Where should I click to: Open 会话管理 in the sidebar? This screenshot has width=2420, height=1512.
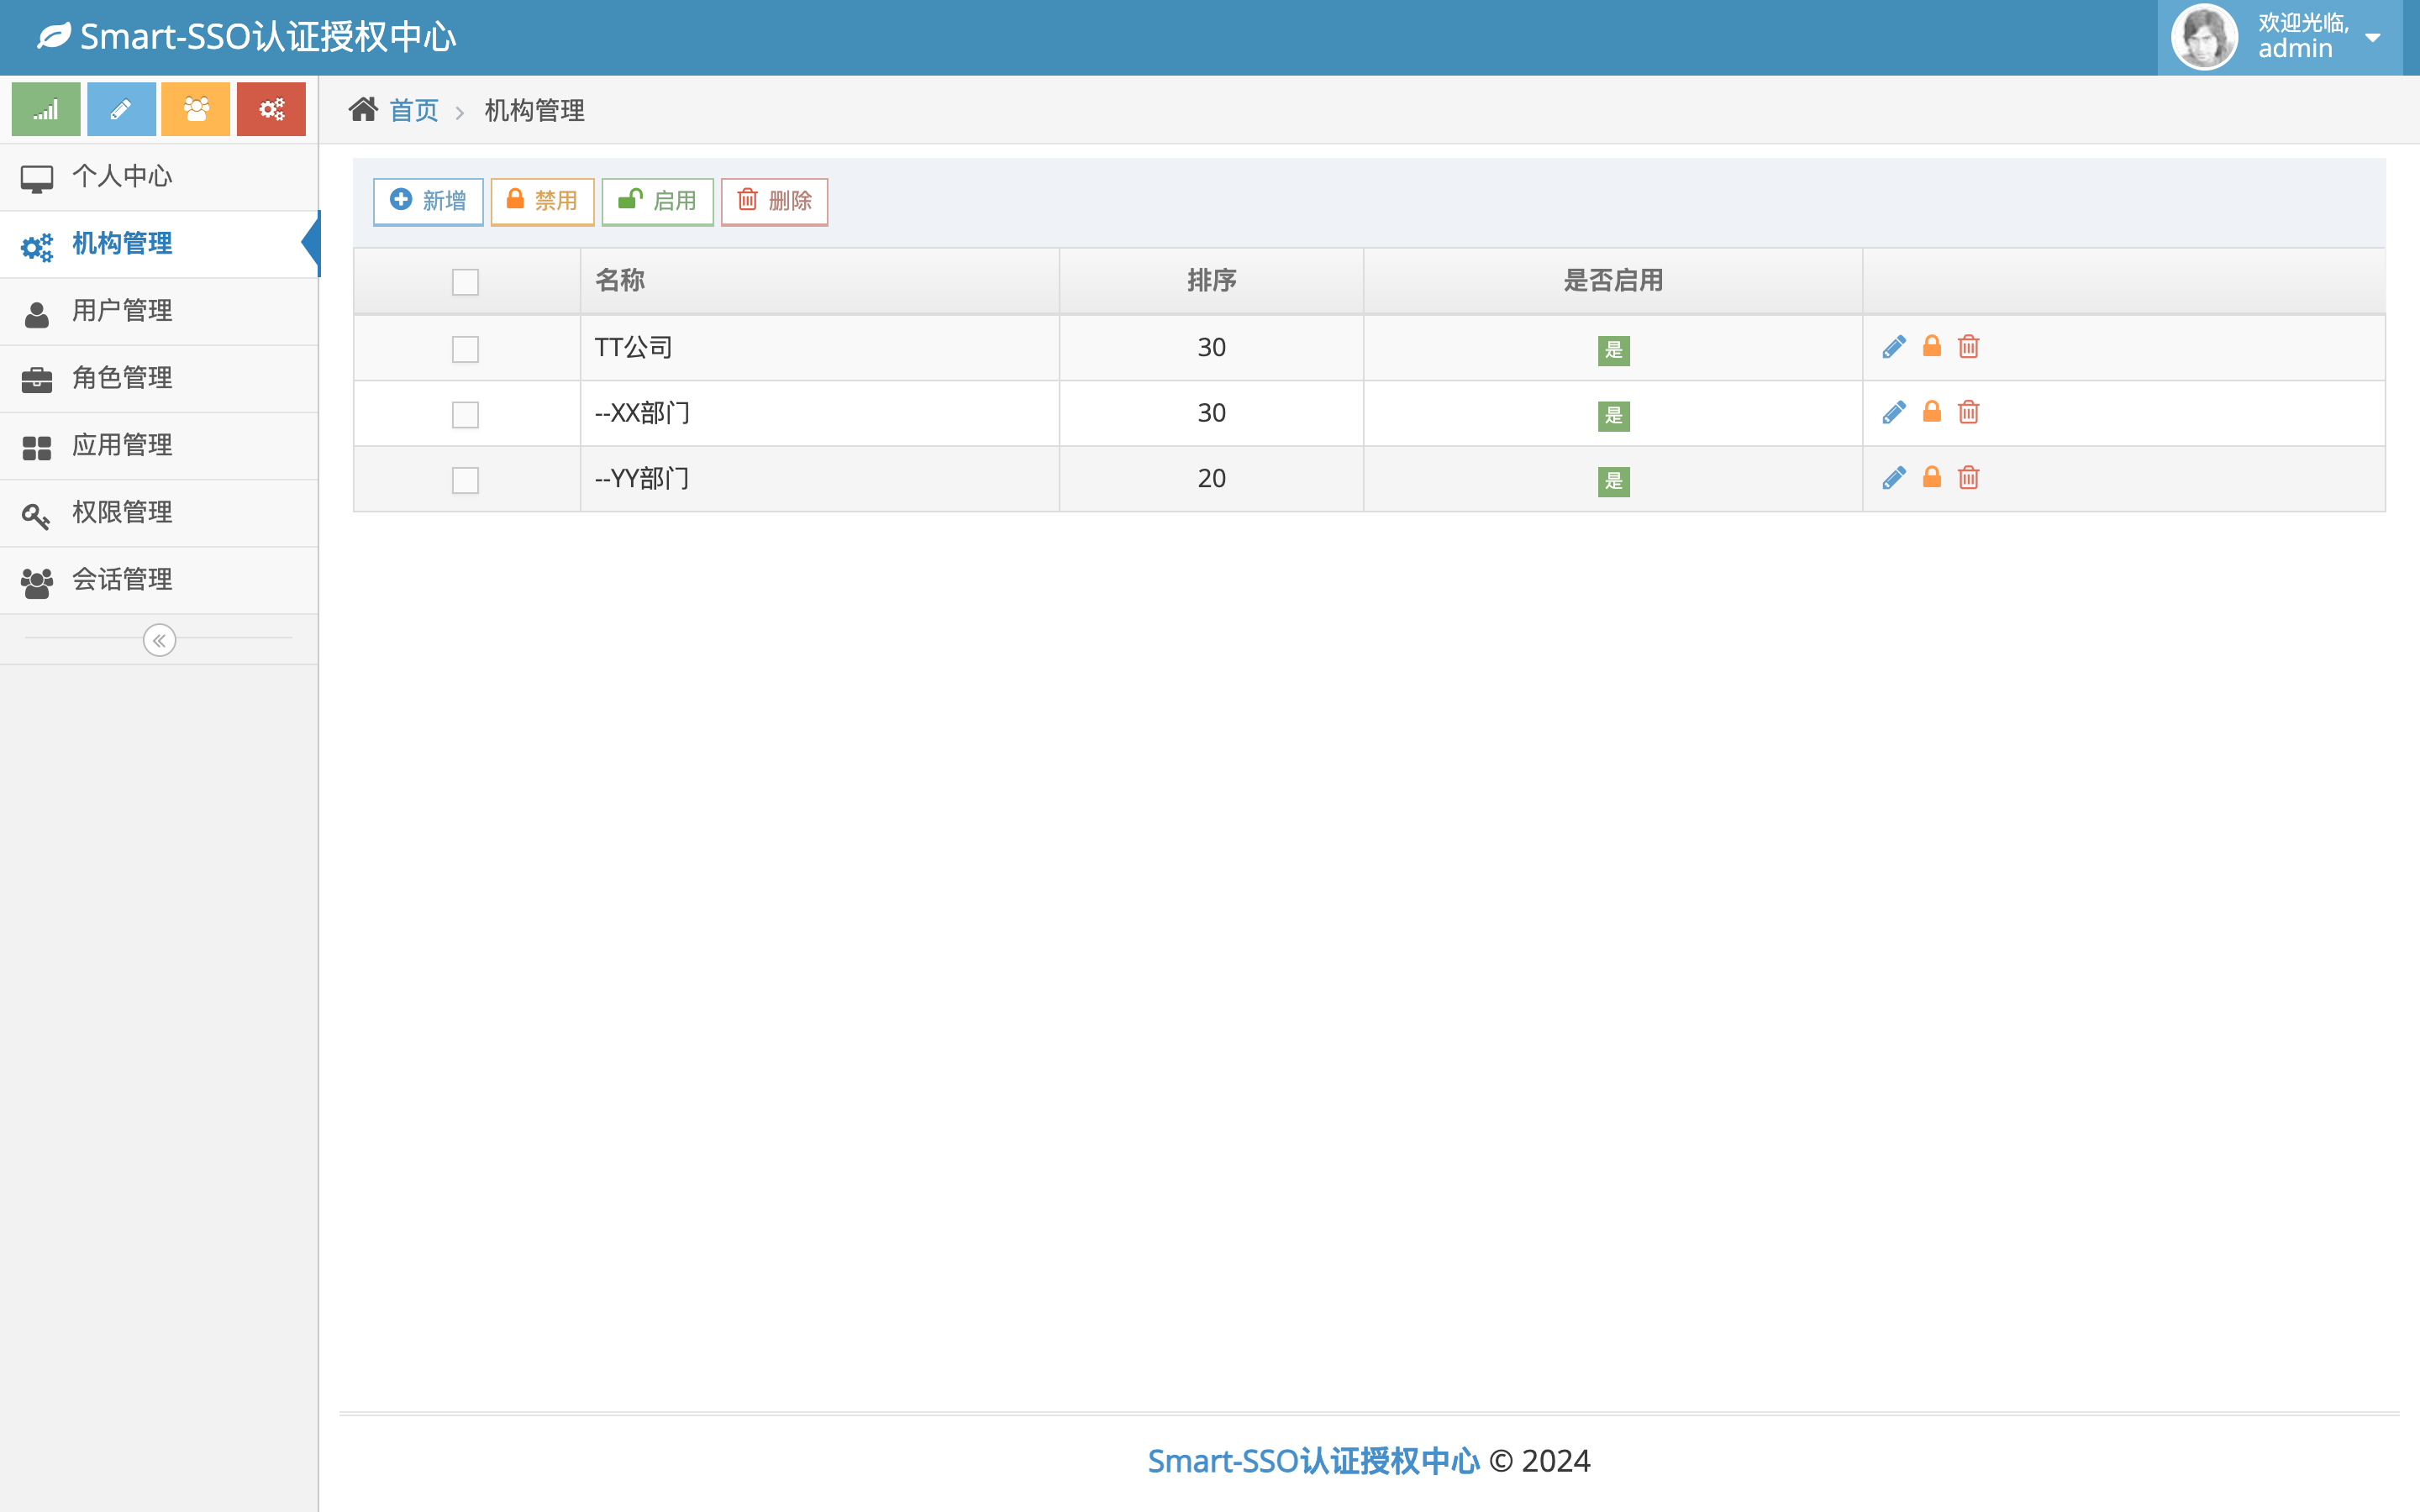tap(159, 580)
